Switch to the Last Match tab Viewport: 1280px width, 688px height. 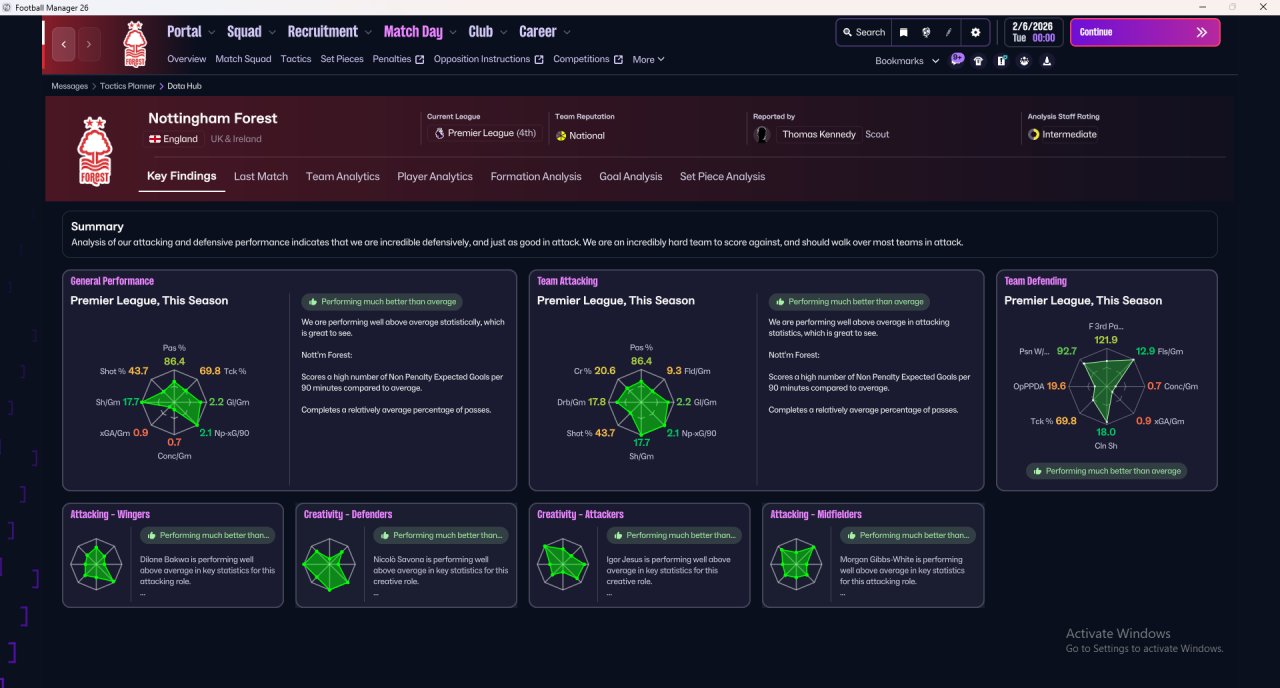tap(261, 176)
